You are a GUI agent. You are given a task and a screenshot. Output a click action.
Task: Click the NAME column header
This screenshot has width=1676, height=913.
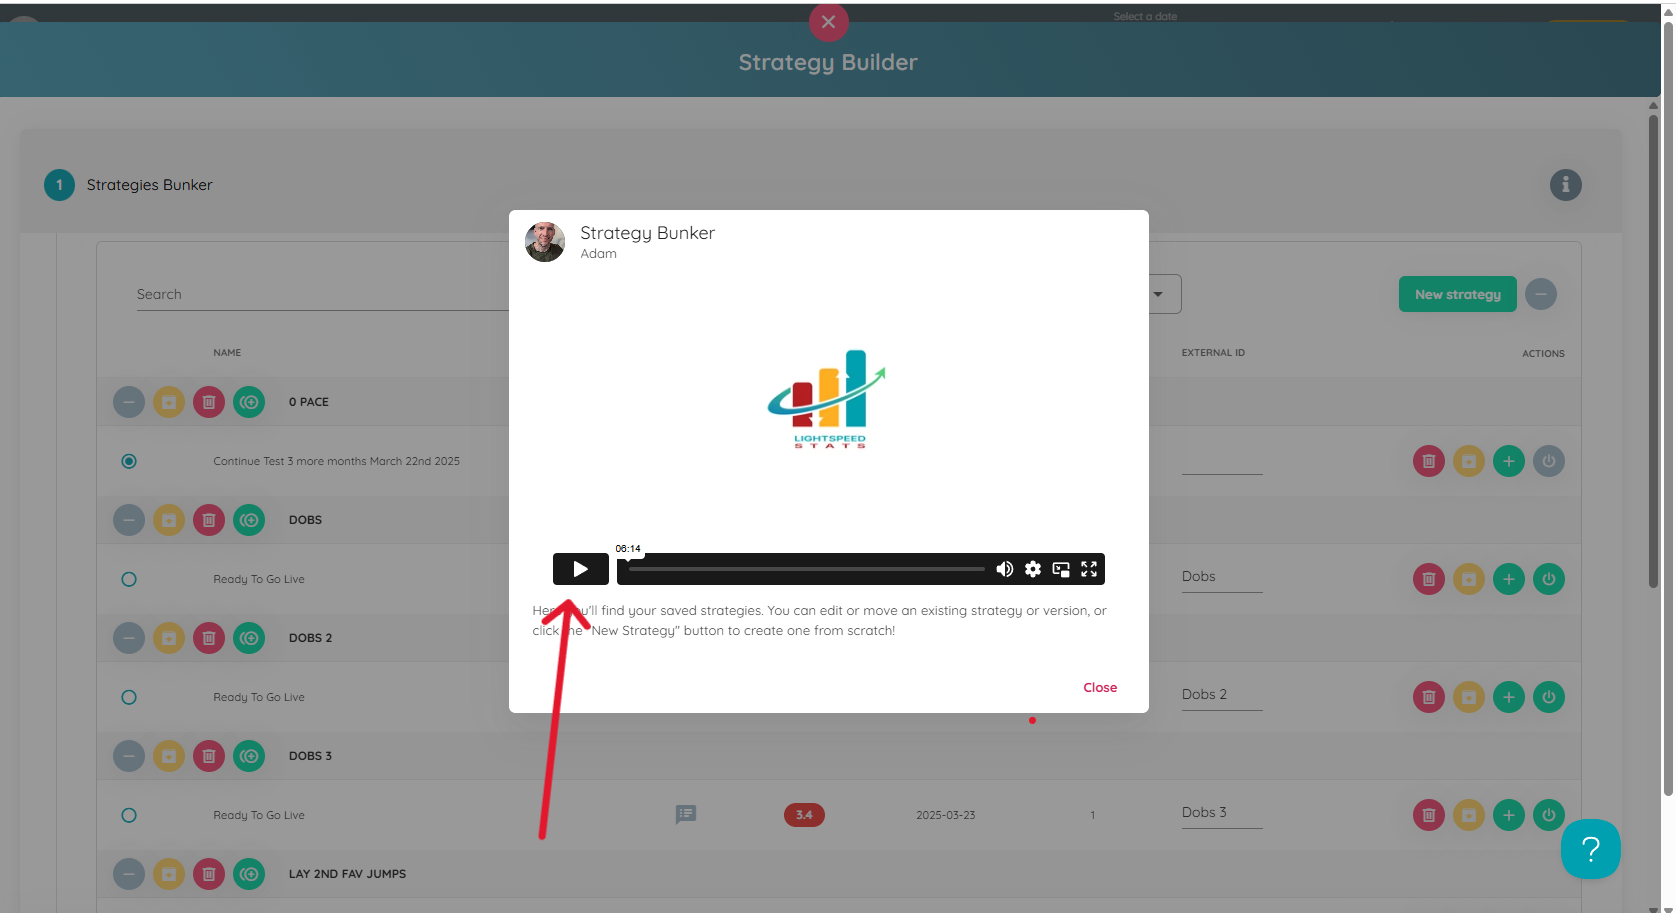pos(227,353)
